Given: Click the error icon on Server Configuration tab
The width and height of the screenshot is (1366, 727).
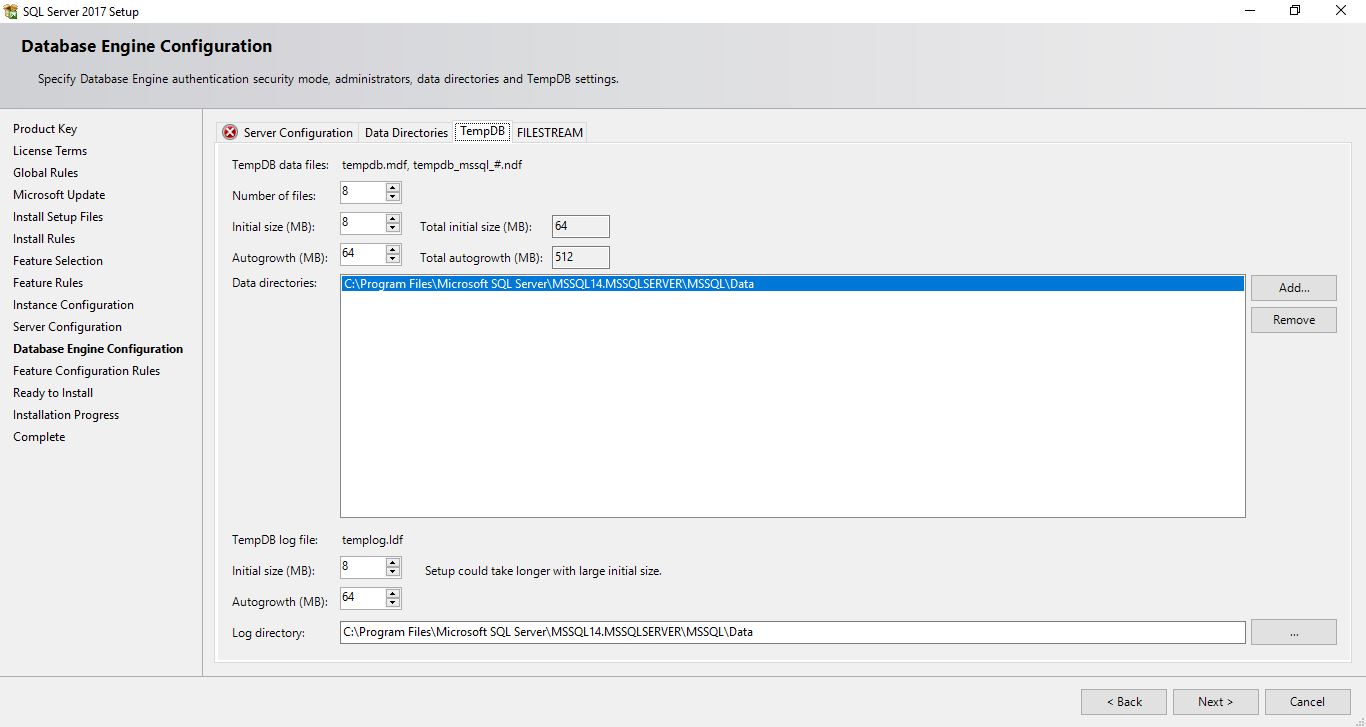Looking at the screenshot, I should click(228, 131).
